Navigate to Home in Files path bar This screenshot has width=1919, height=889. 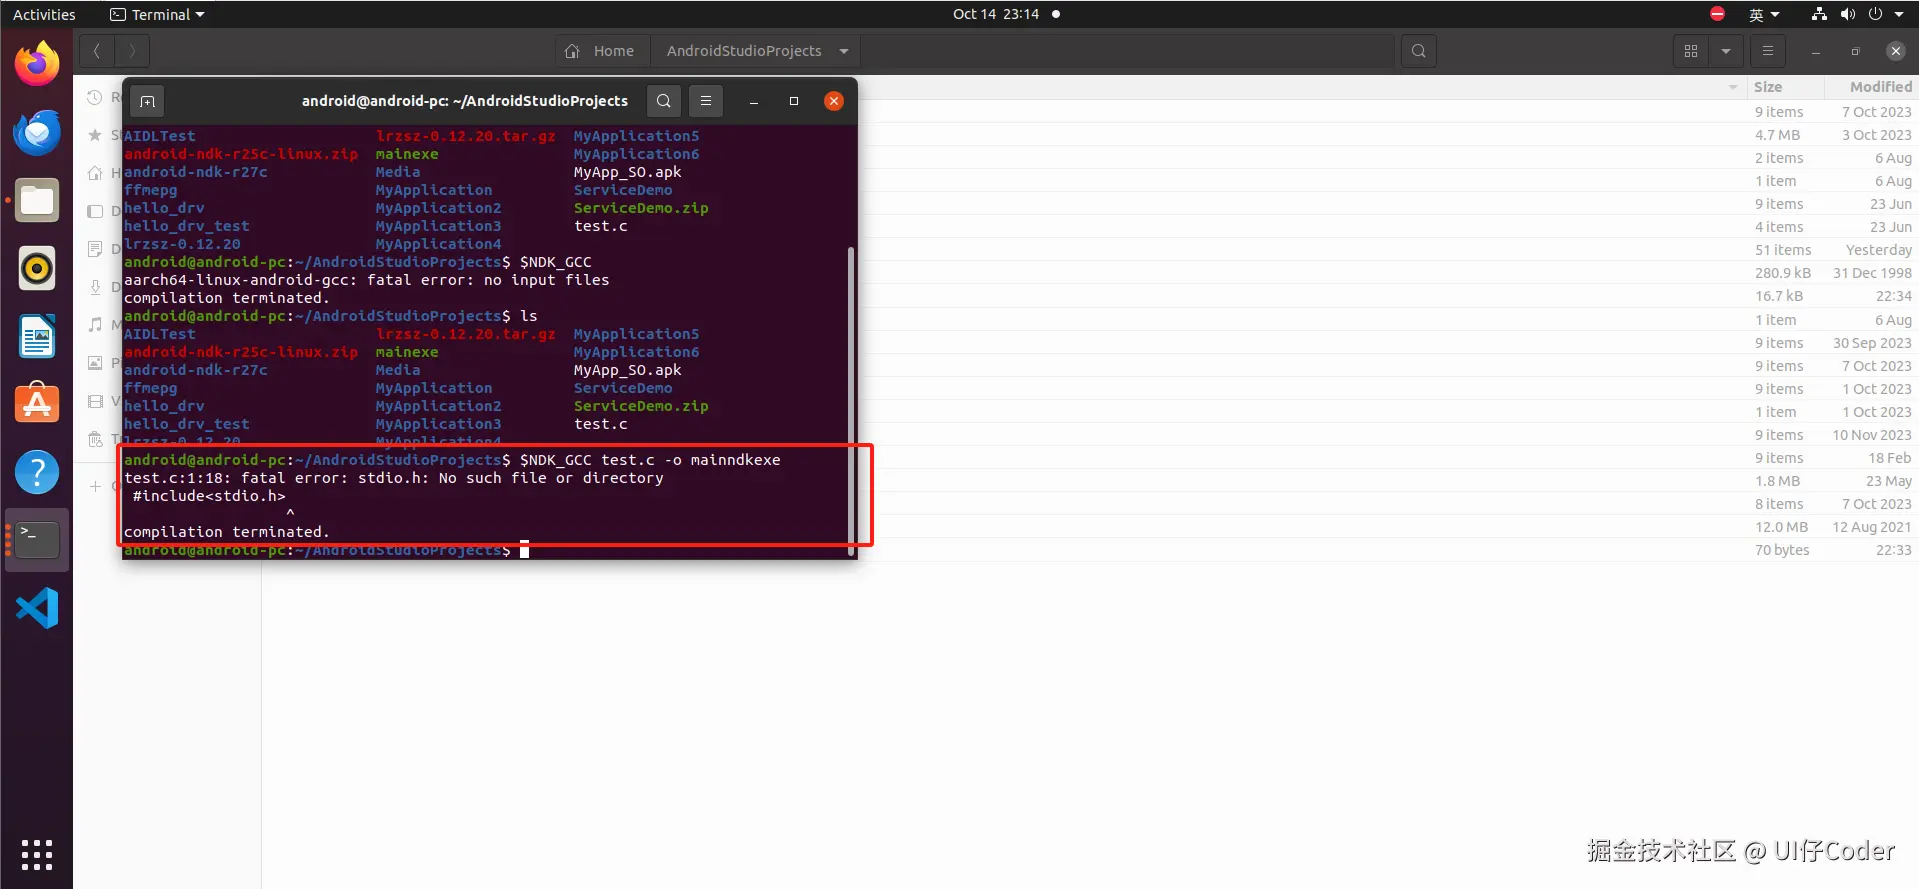coord(600,51)
